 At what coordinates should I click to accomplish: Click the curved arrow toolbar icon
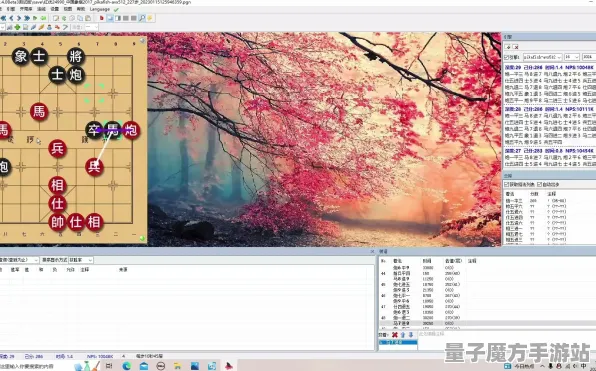[x=65, y=27]
